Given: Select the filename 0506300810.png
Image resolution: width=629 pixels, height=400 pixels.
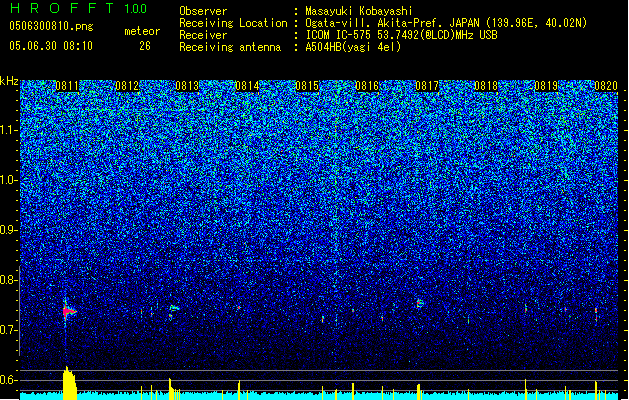Looking at the screenshot, I should (51, 26).
